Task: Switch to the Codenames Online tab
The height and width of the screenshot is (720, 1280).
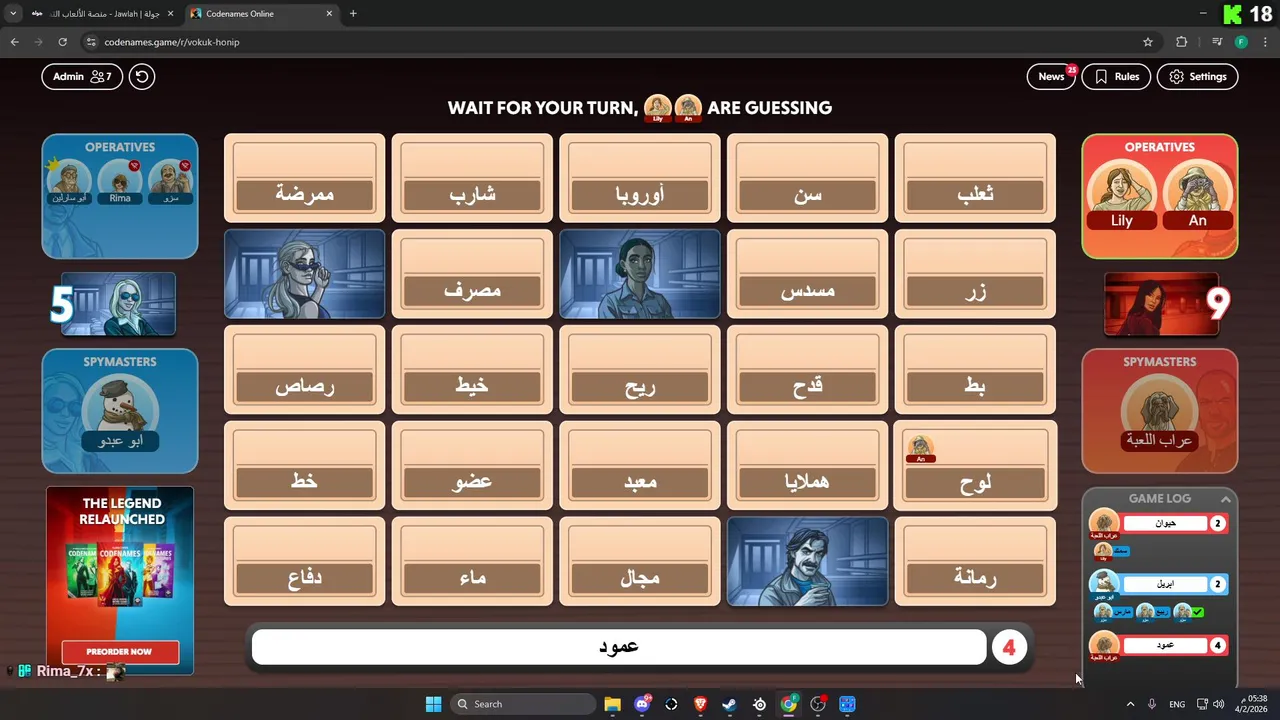Action: coord(261,14)
